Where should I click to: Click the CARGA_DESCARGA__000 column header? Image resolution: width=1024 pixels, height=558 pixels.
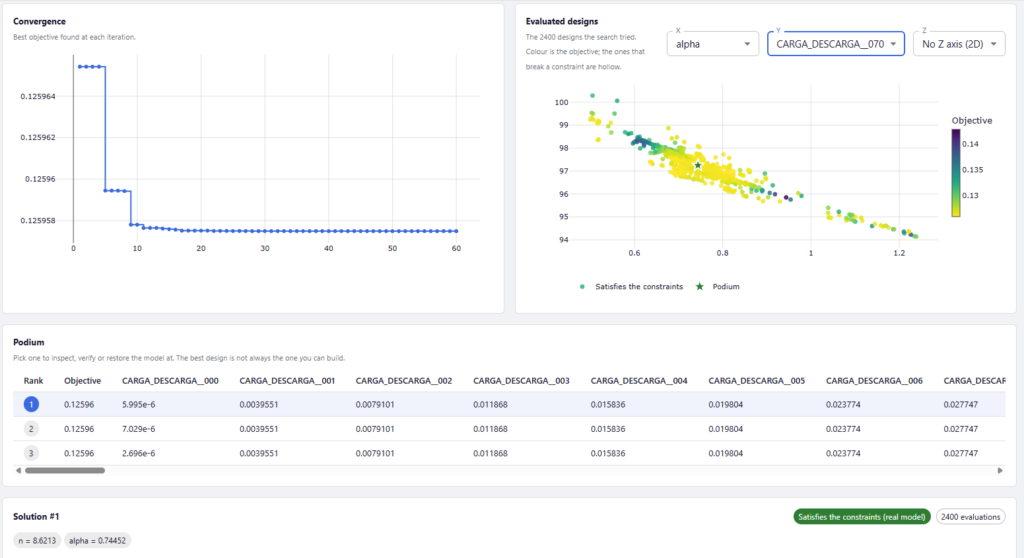[x=170, y=380]
